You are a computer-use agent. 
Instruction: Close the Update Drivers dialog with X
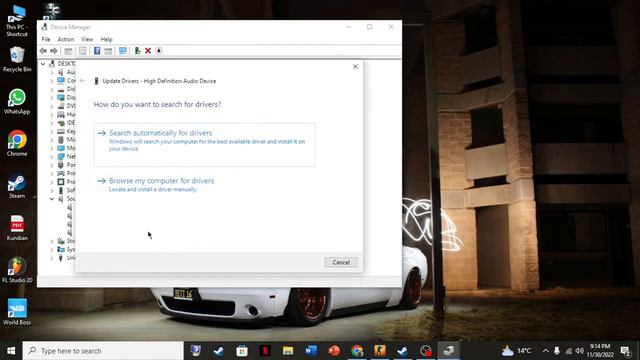click(x=355, y=67)
